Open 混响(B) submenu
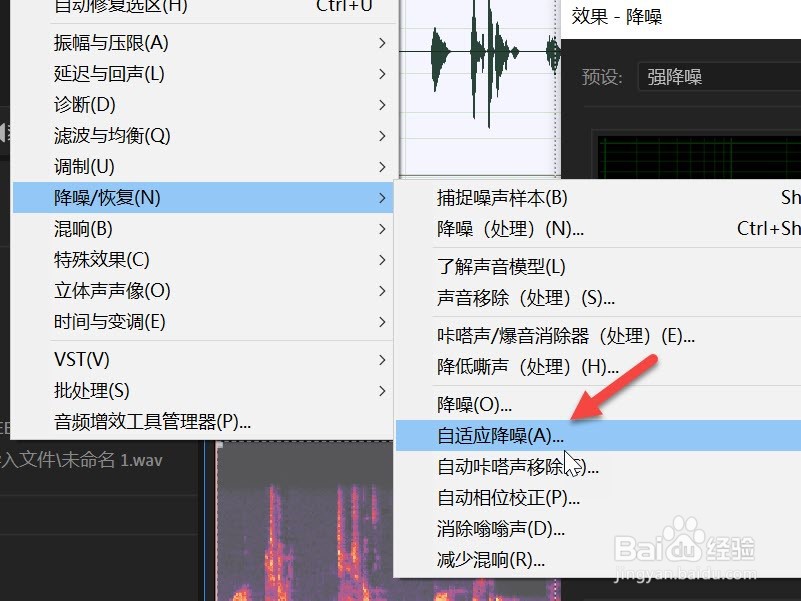801x601 pixels. tap(203, 229)
